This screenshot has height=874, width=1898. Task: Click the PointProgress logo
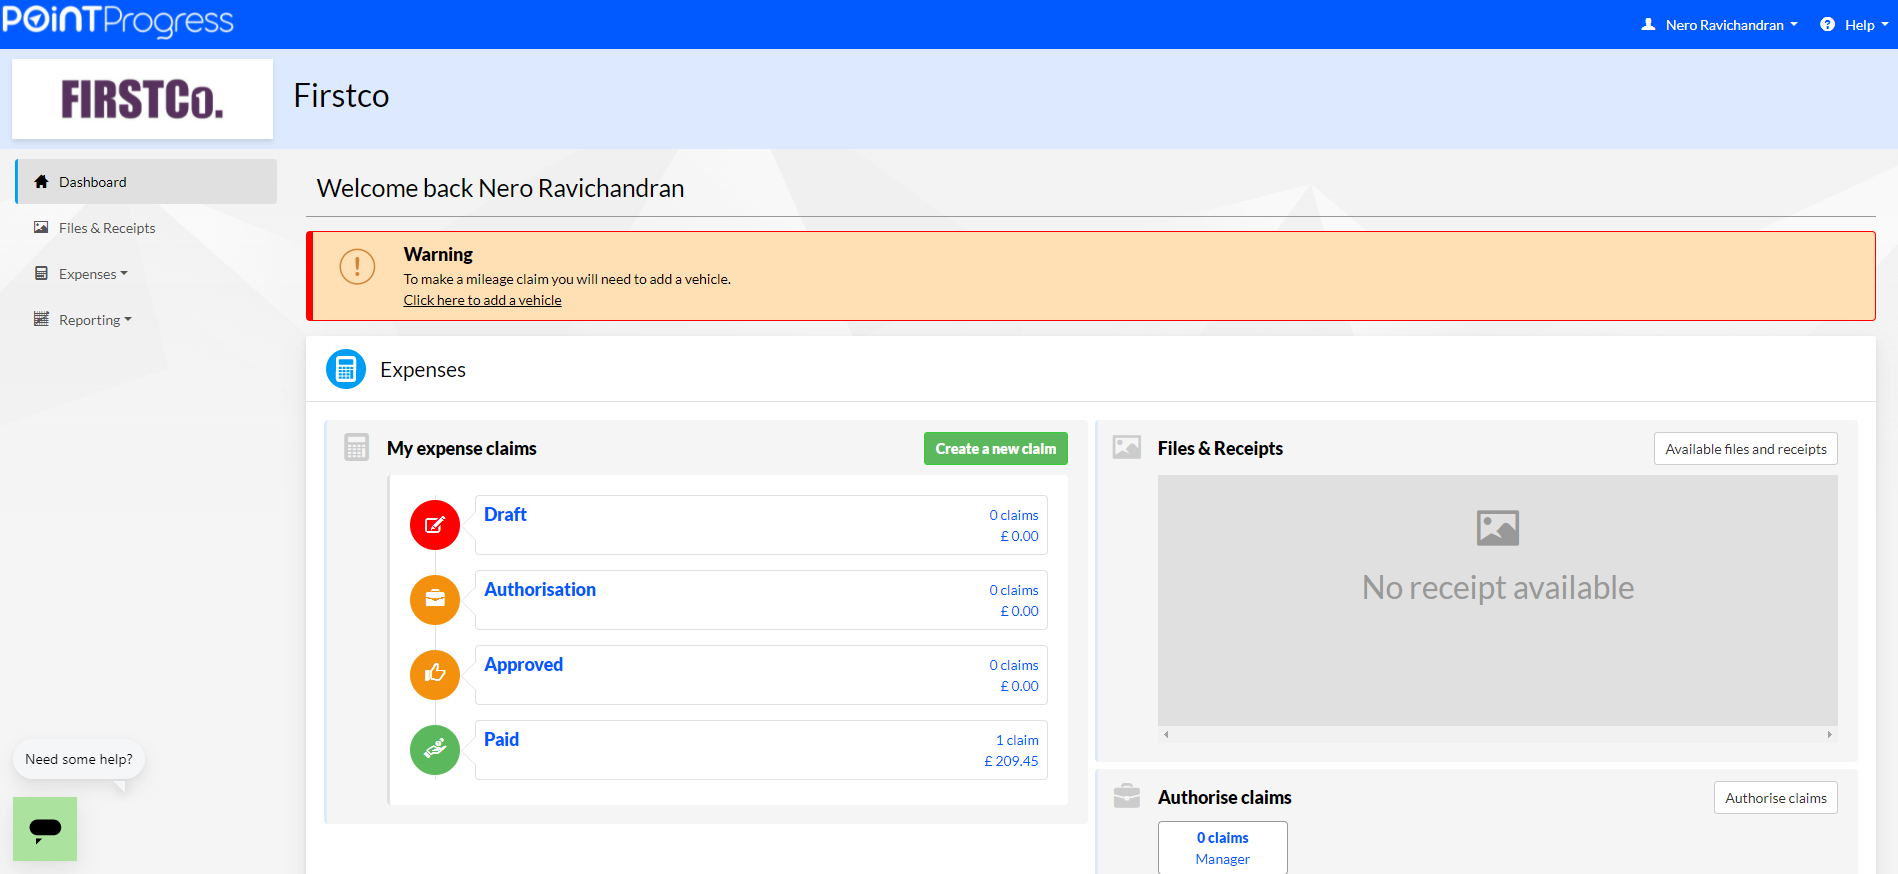coord(118,21)
